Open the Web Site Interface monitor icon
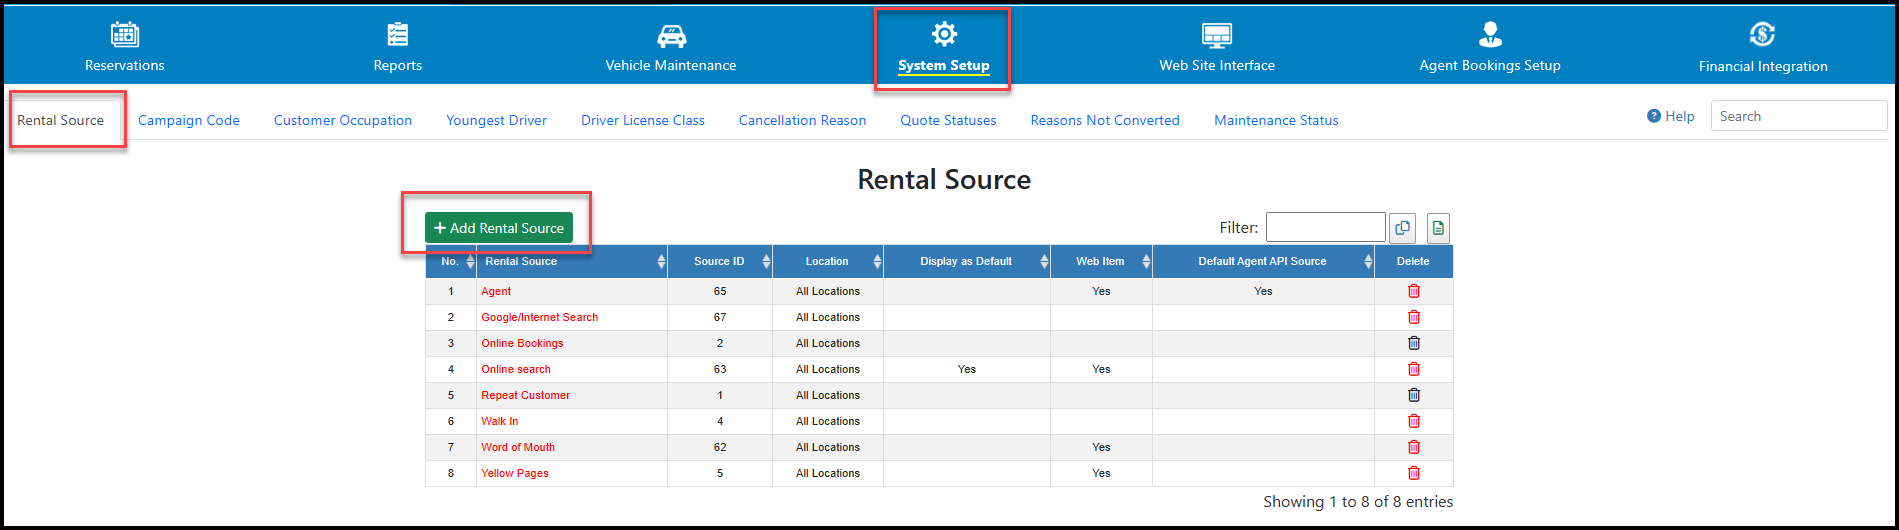 tap(1217, 36)
